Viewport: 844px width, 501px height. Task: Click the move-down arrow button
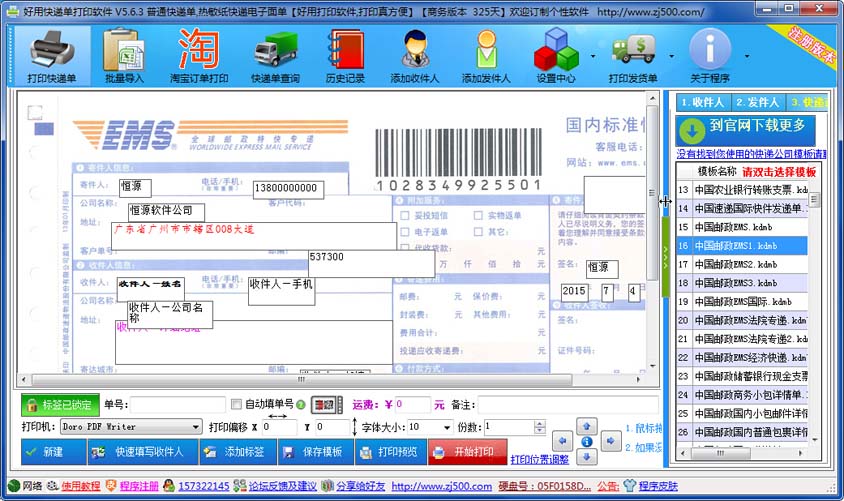pyautogui.click(x=587, y=457)
